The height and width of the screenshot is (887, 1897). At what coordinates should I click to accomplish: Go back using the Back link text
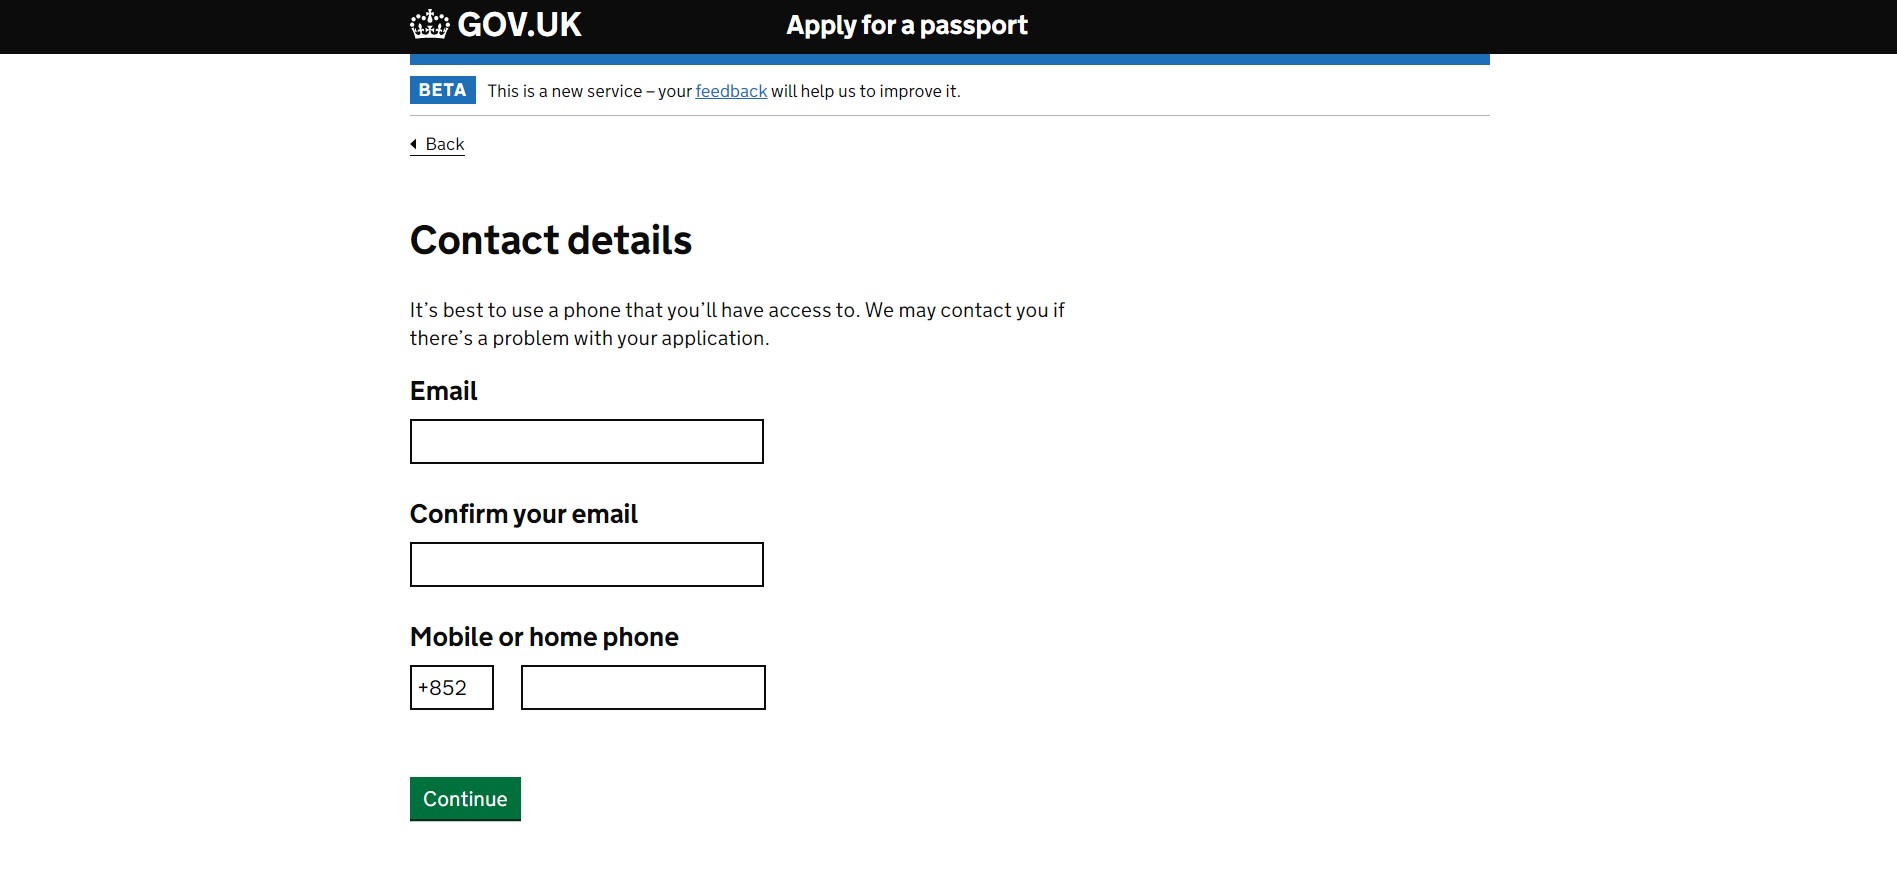click(445, 144)
